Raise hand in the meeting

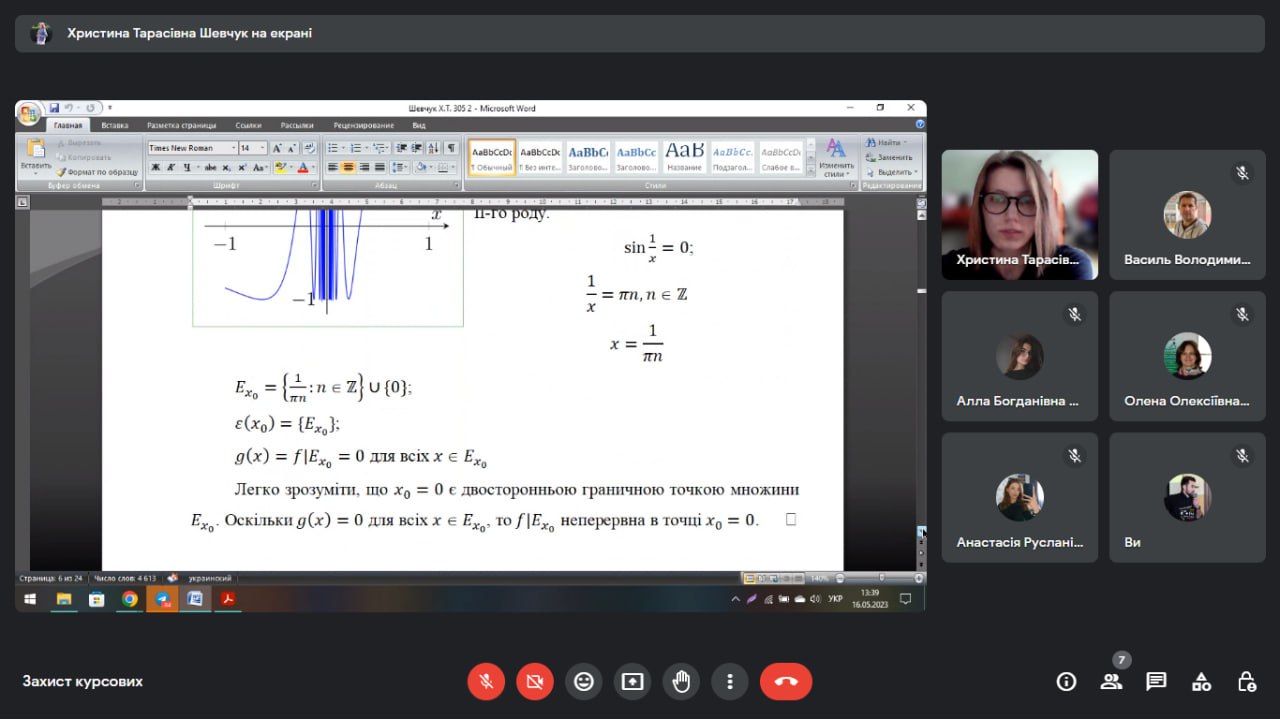681,682
